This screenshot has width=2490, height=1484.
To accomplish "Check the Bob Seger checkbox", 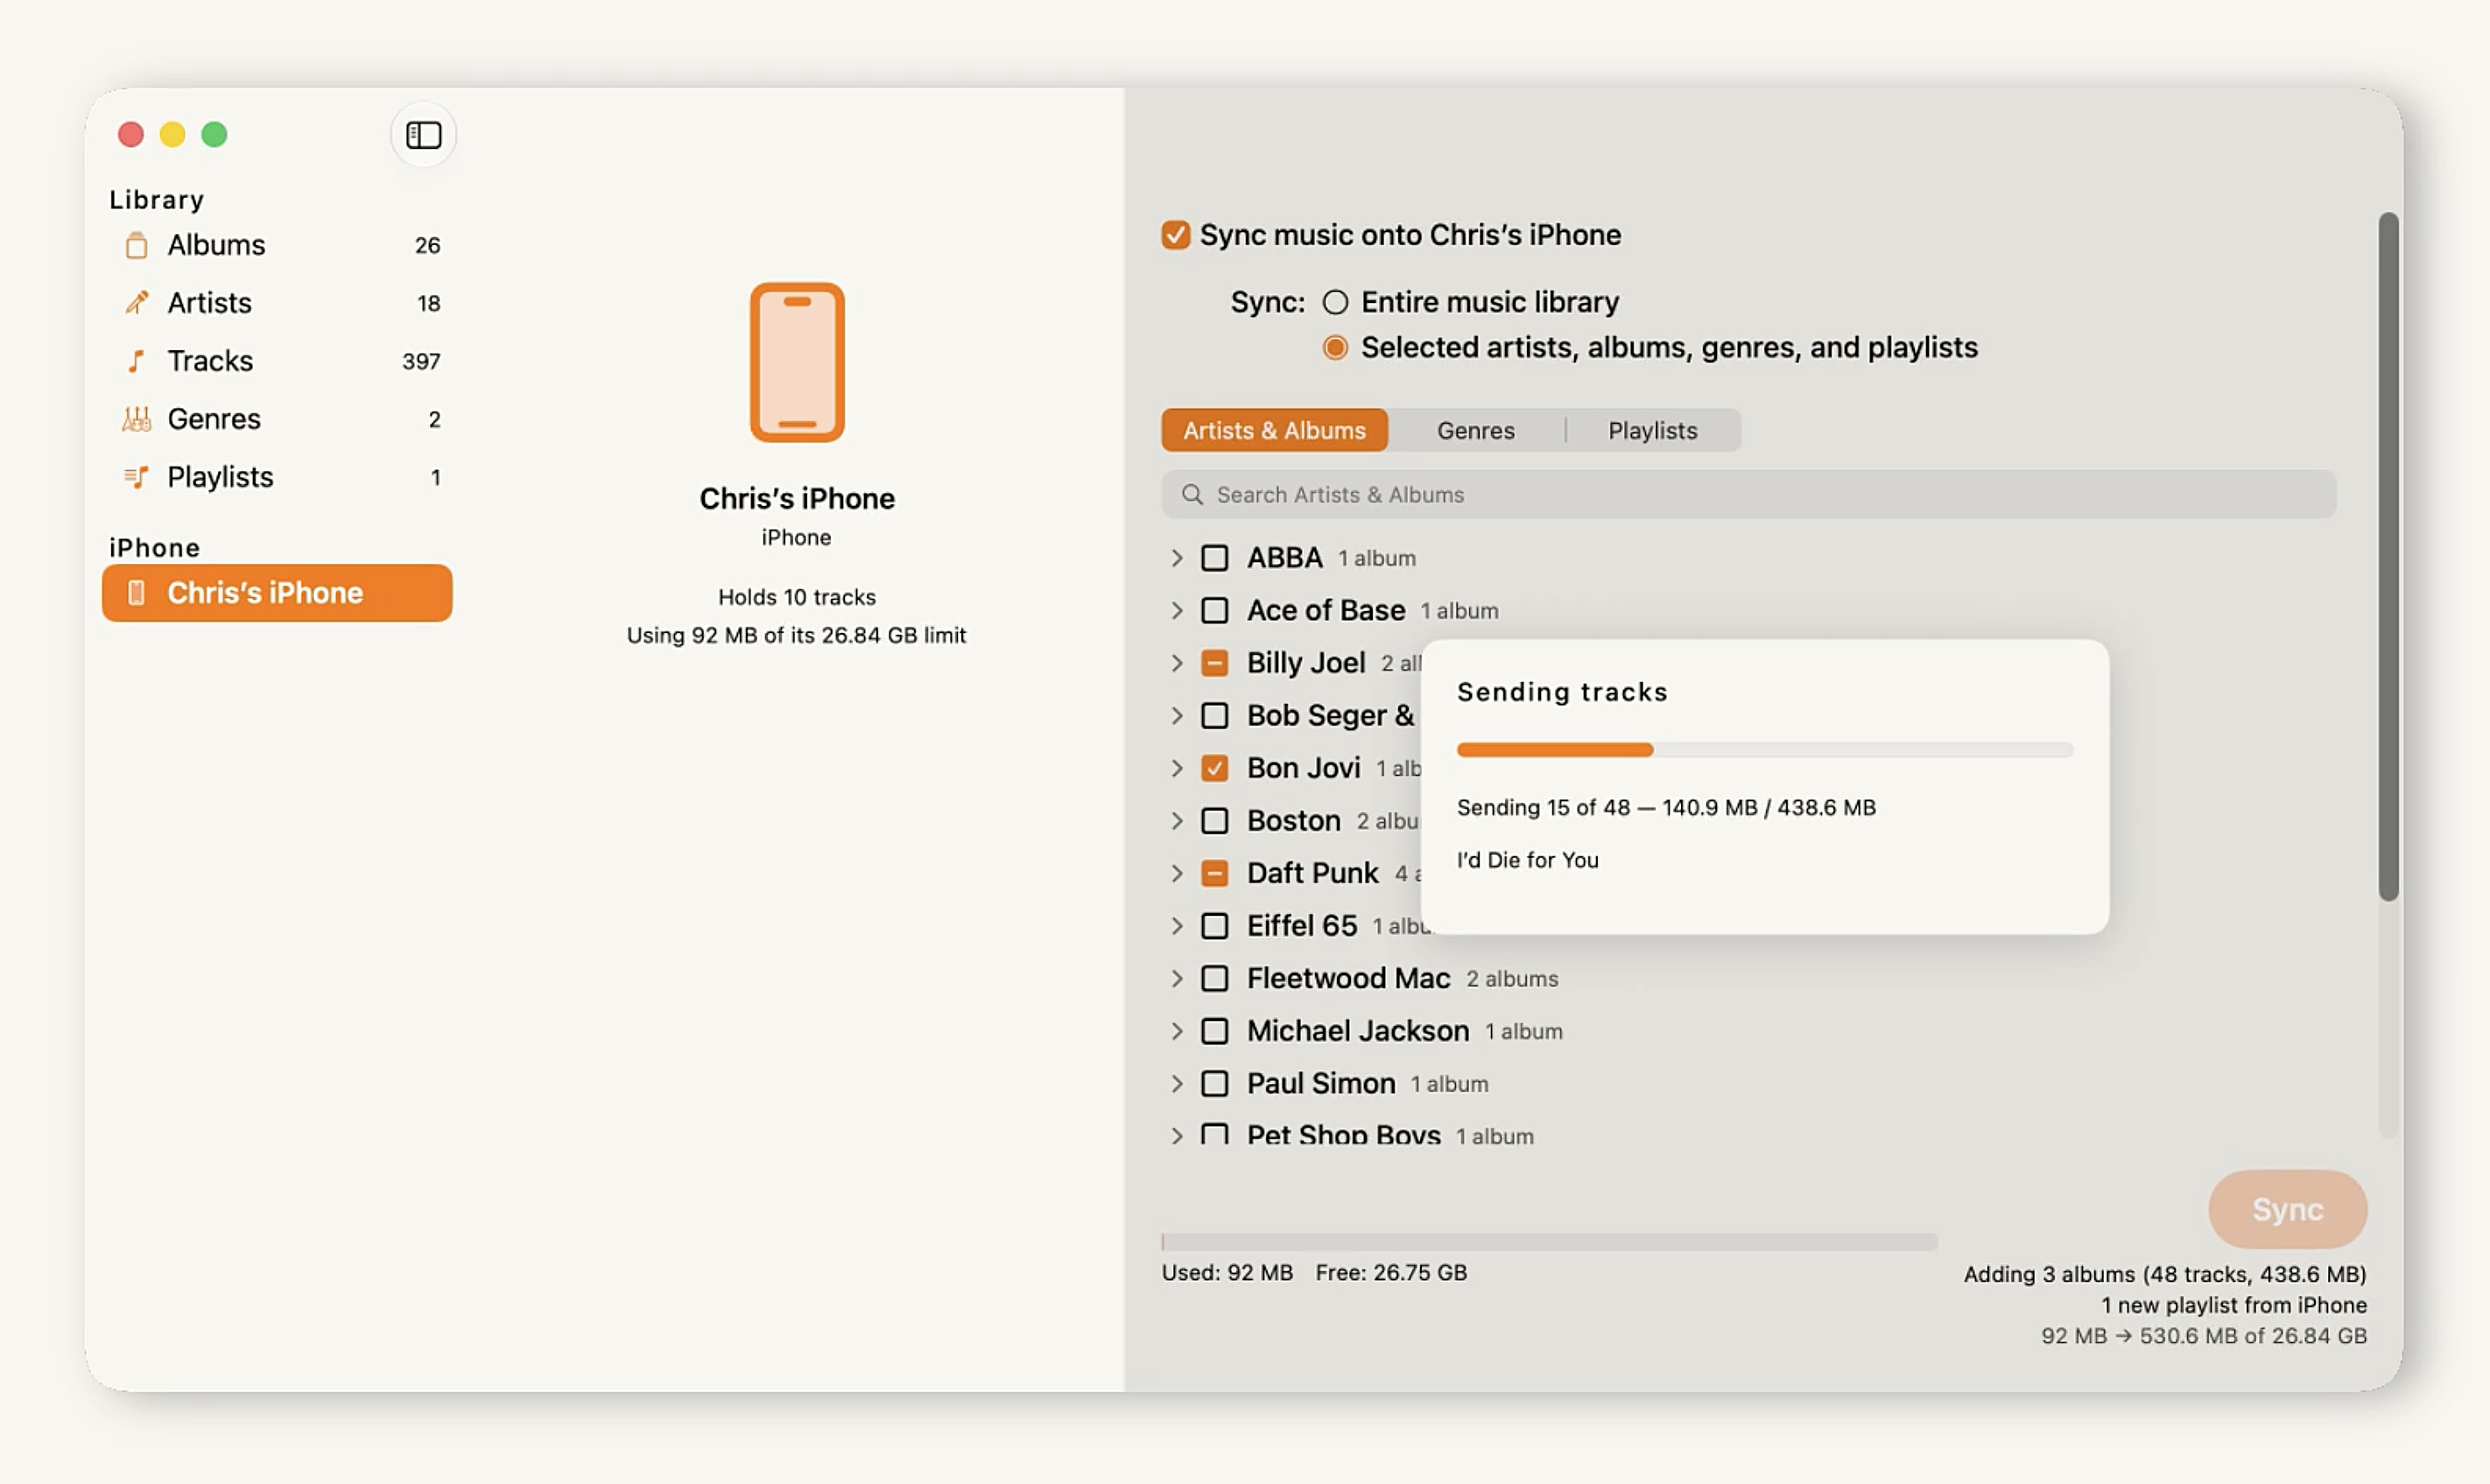I will (1215, 716).
